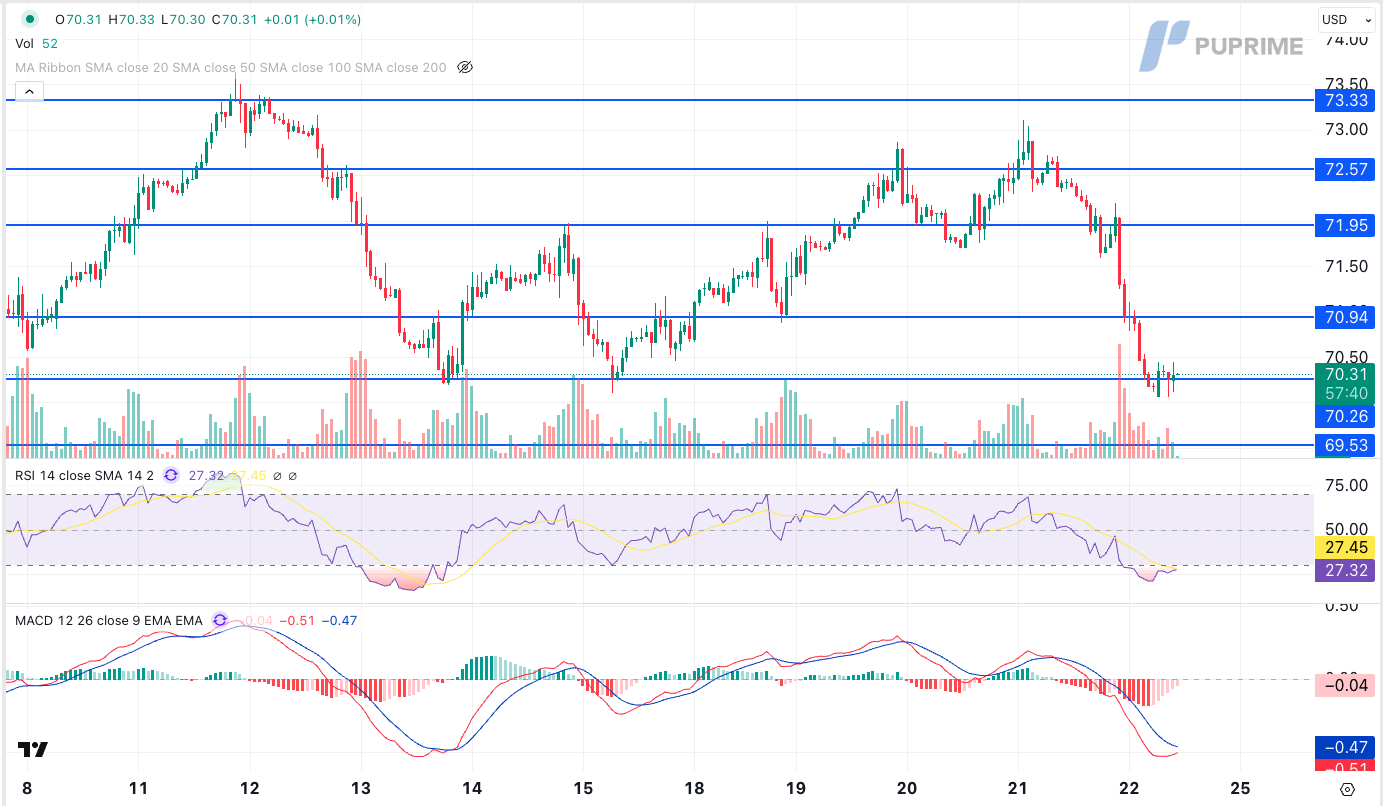Click the green 70.31 current price label
Screen dimensions: 1383x806
[x=1346, y=374]
